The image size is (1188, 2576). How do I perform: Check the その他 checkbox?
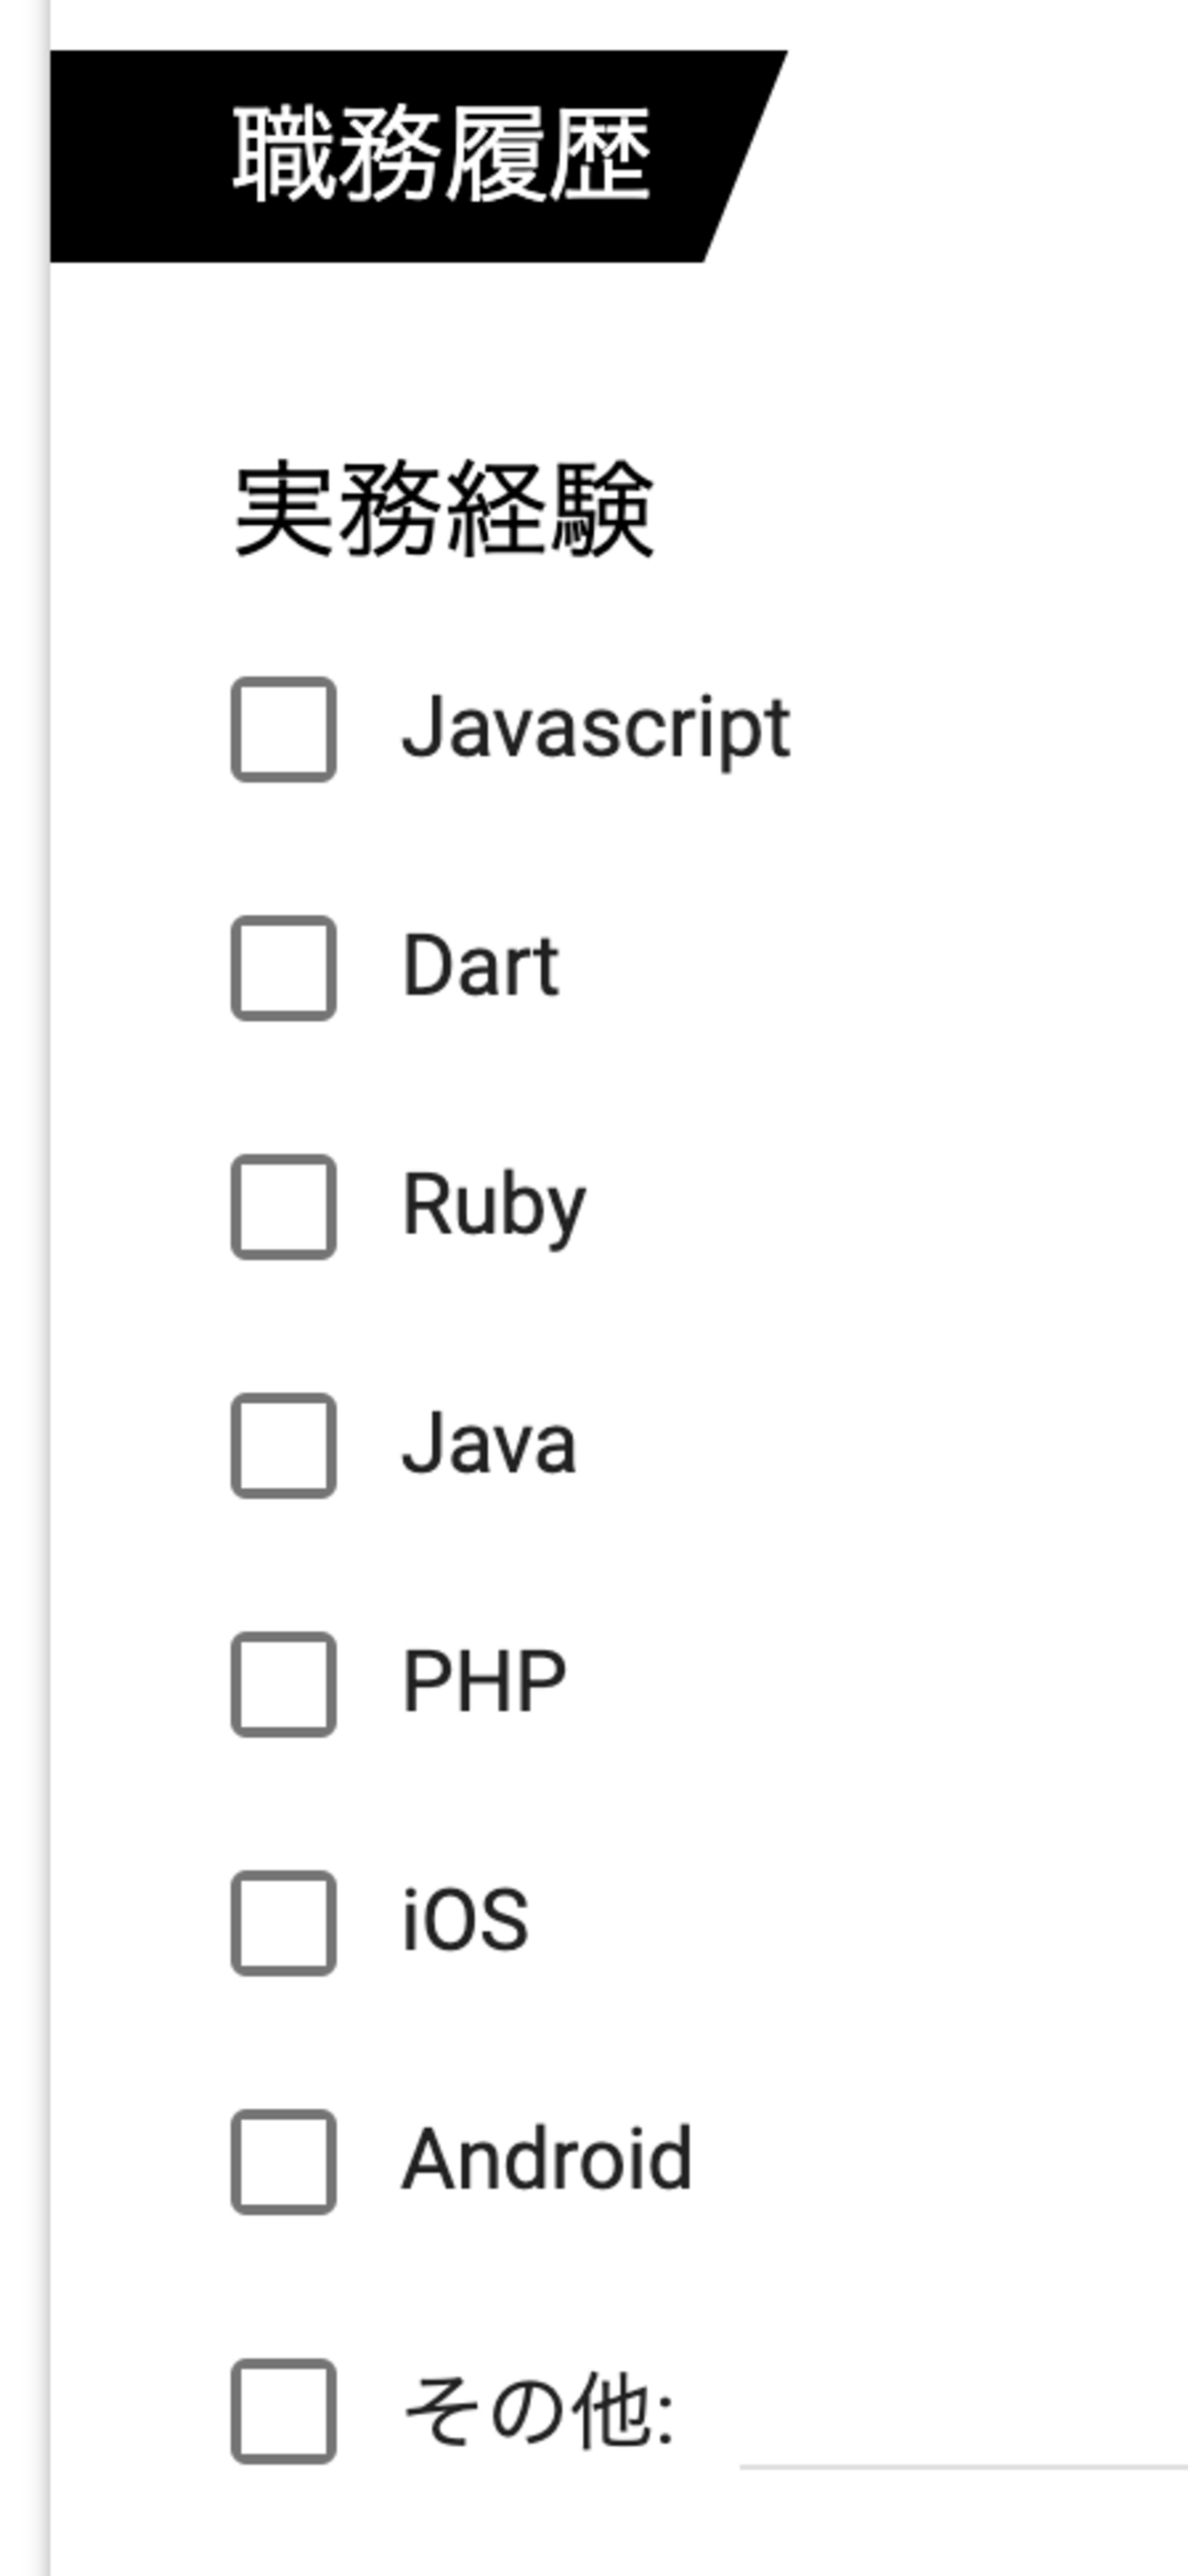(x=283, y=2411)
